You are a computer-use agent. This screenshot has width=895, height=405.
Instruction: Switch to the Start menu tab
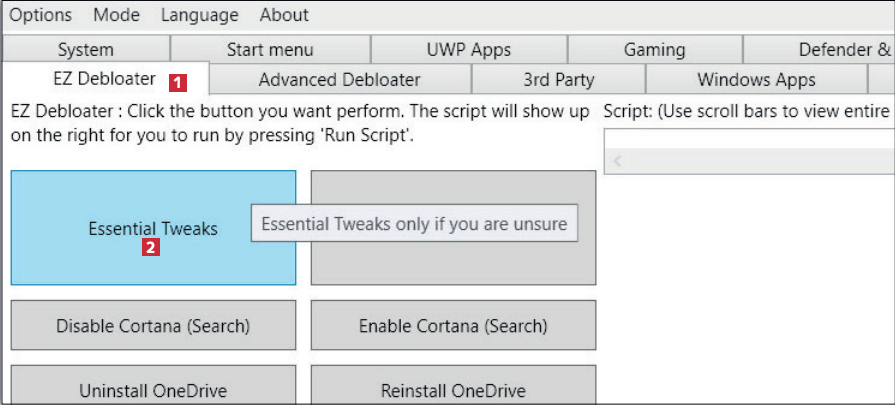270,49
